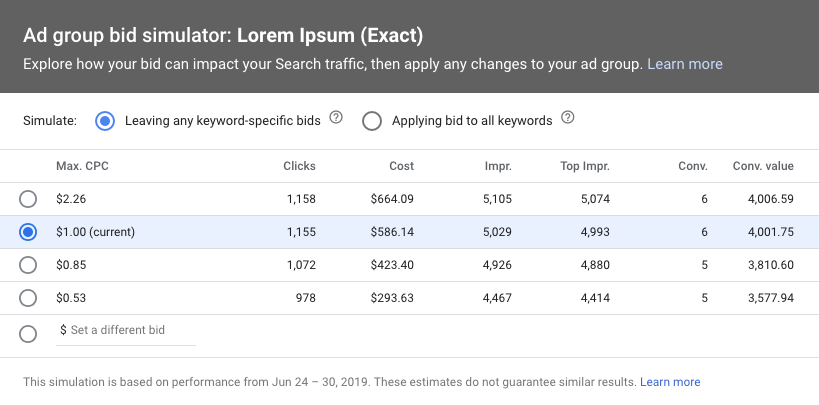Click help icon beside keyword-specific bids option
This screenshot has height=405, width=819.
(x=336, y=118)
